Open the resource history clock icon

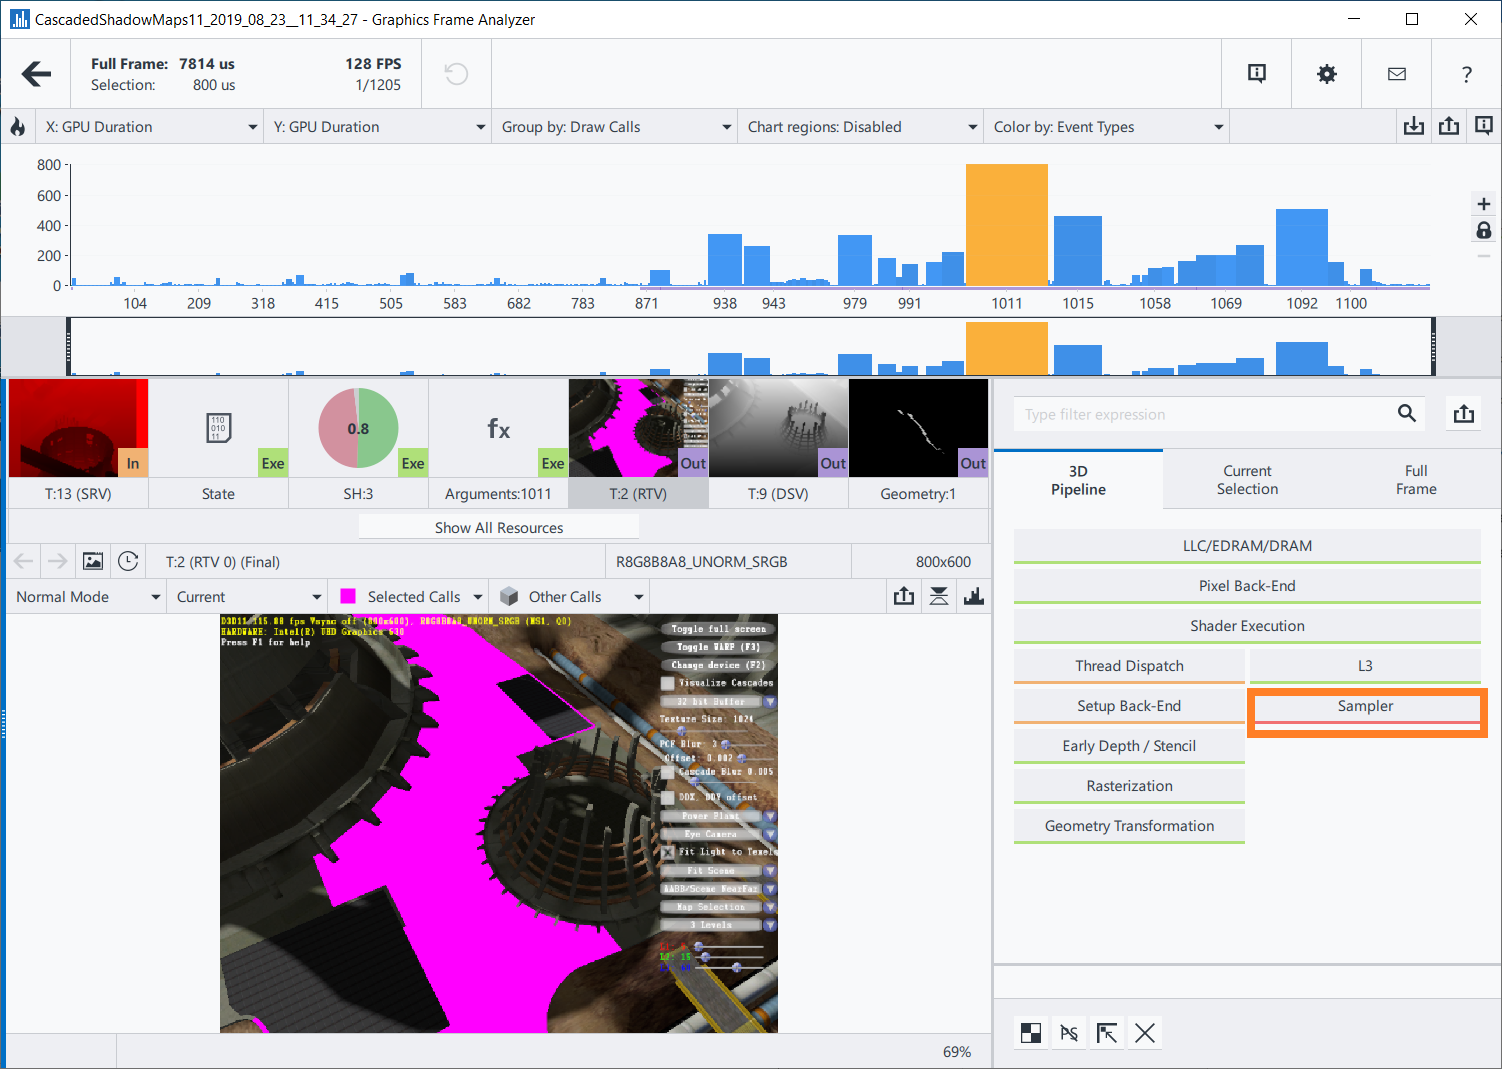tap(128, 562)
